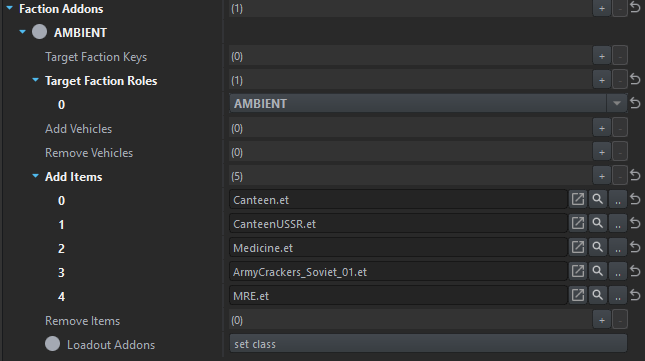
Task: Collapse the AMBIENT addon node
Action: pos(23,32)
